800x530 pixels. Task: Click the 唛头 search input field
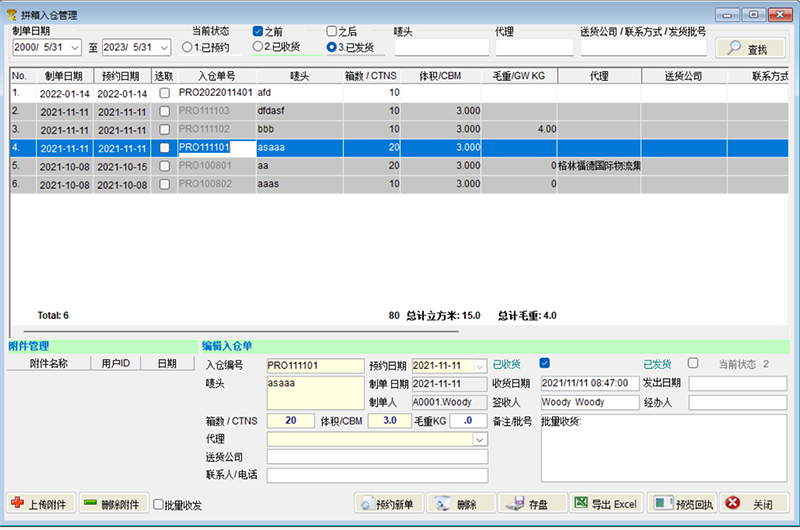click(441, 47)
